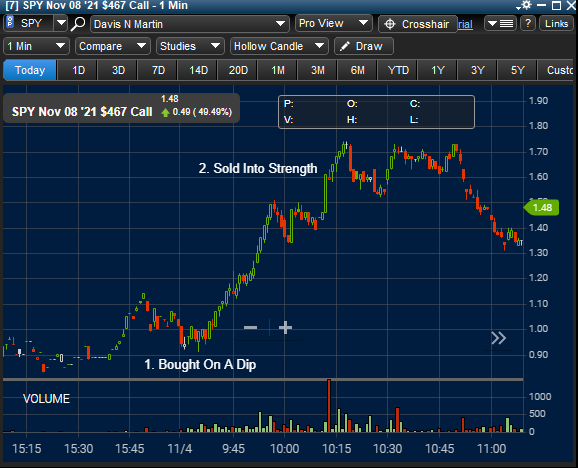Open the Hollow Candle chart type dropdown

[x=279, y=46]
